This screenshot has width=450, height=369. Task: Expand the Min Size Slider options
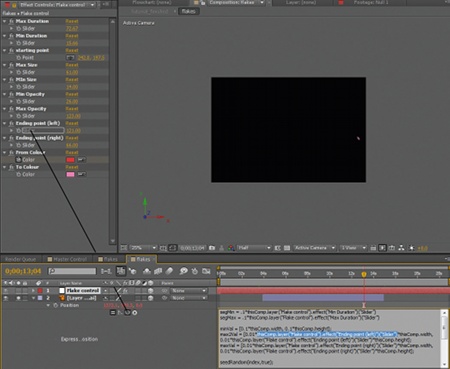click(12, 87)
